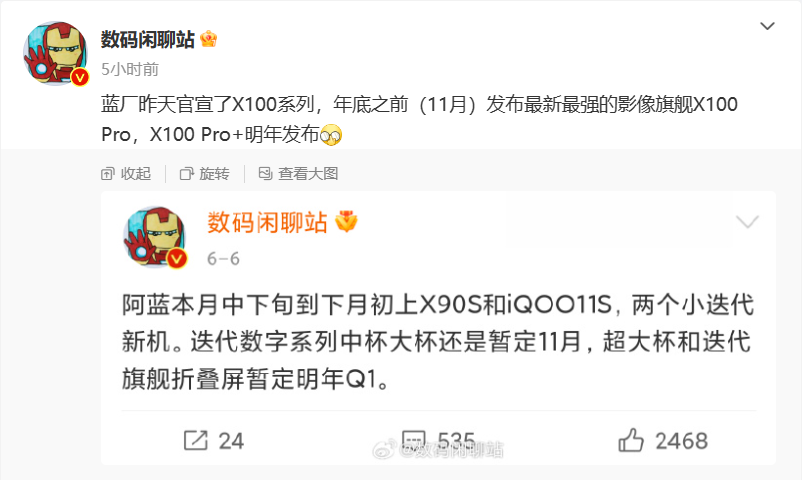Screen dimensions: 802x480
Task: Click the 5小时前 timestamp
Action: [x=130, y=69]
